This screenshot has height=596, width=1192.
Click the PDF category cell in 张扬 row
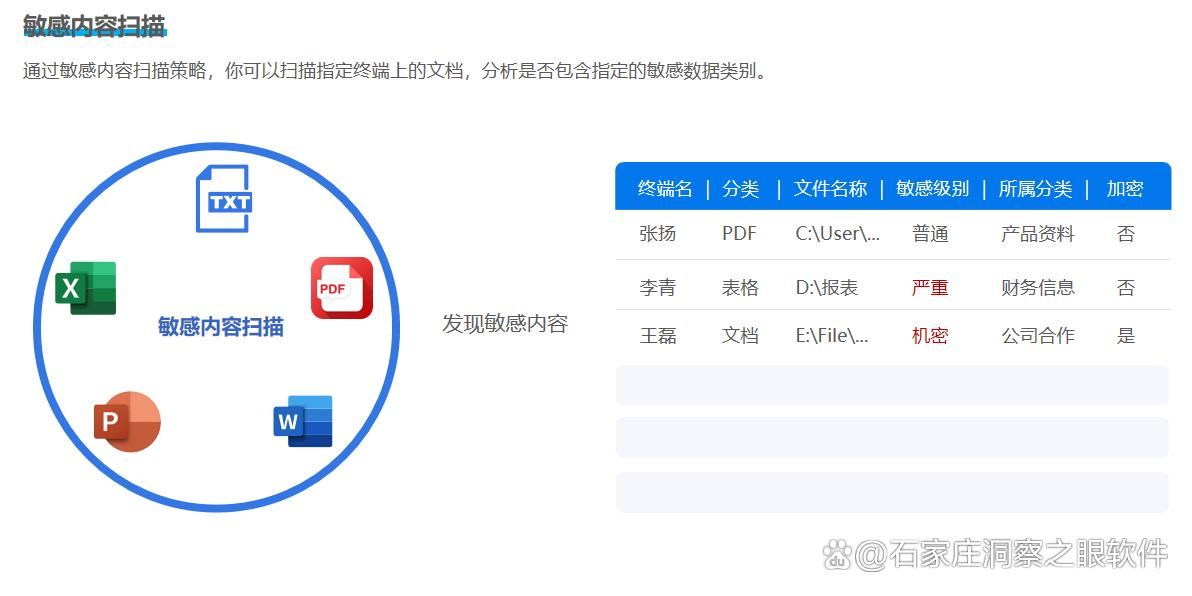click(x=739, y=234)
